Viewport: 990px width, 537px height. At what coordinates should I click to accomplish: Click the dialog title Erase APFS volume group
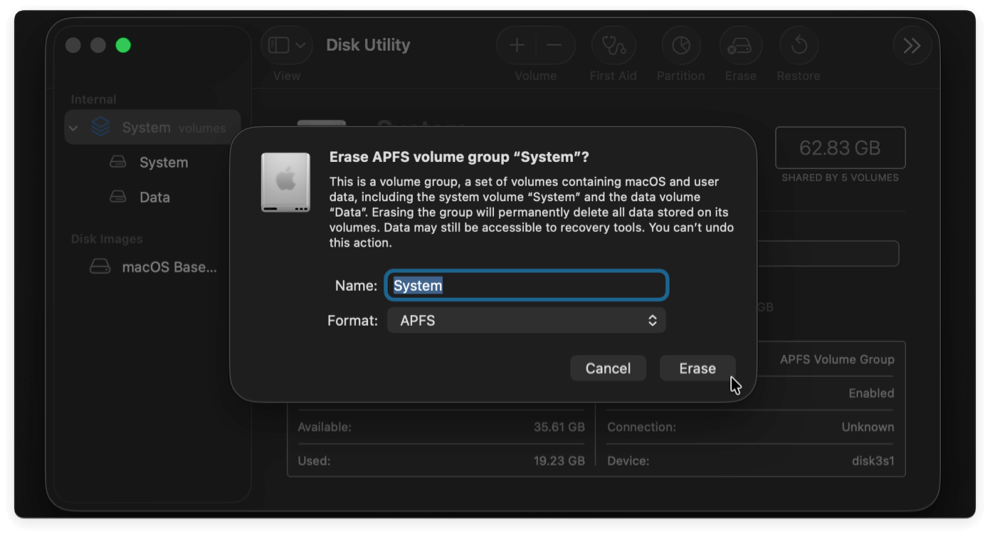459,156
